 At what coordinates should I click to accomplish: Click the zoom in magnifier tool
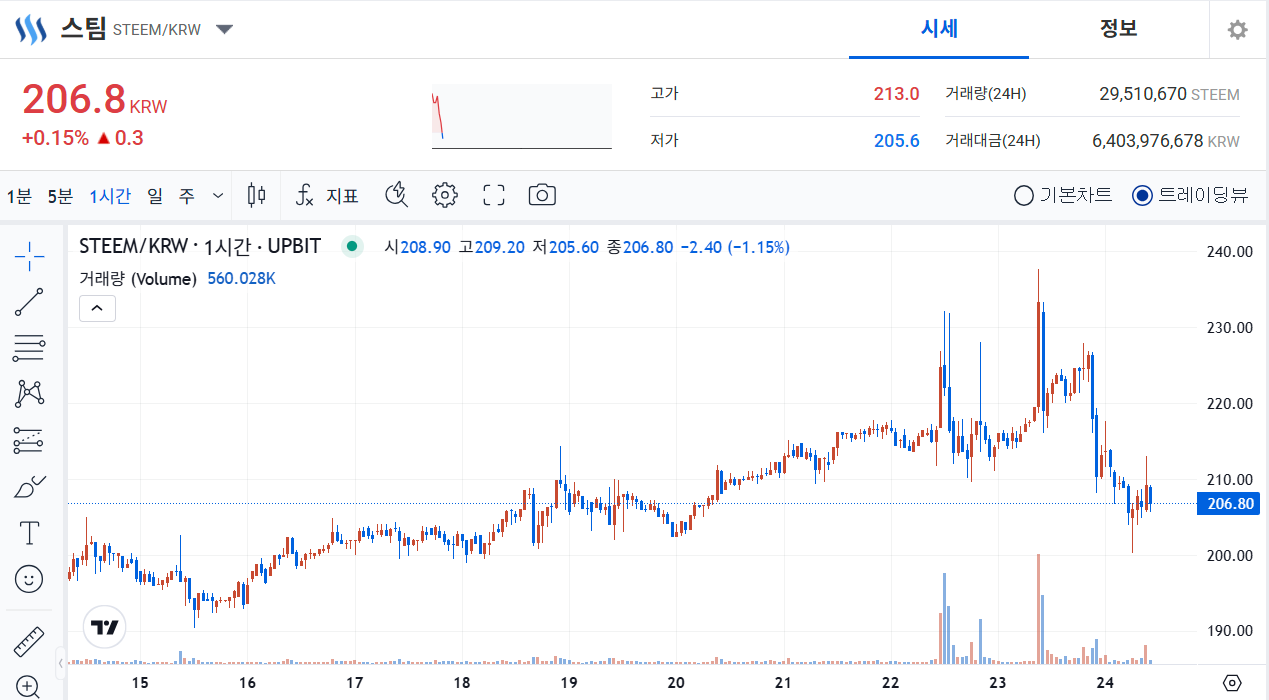(x=29, y=686)
